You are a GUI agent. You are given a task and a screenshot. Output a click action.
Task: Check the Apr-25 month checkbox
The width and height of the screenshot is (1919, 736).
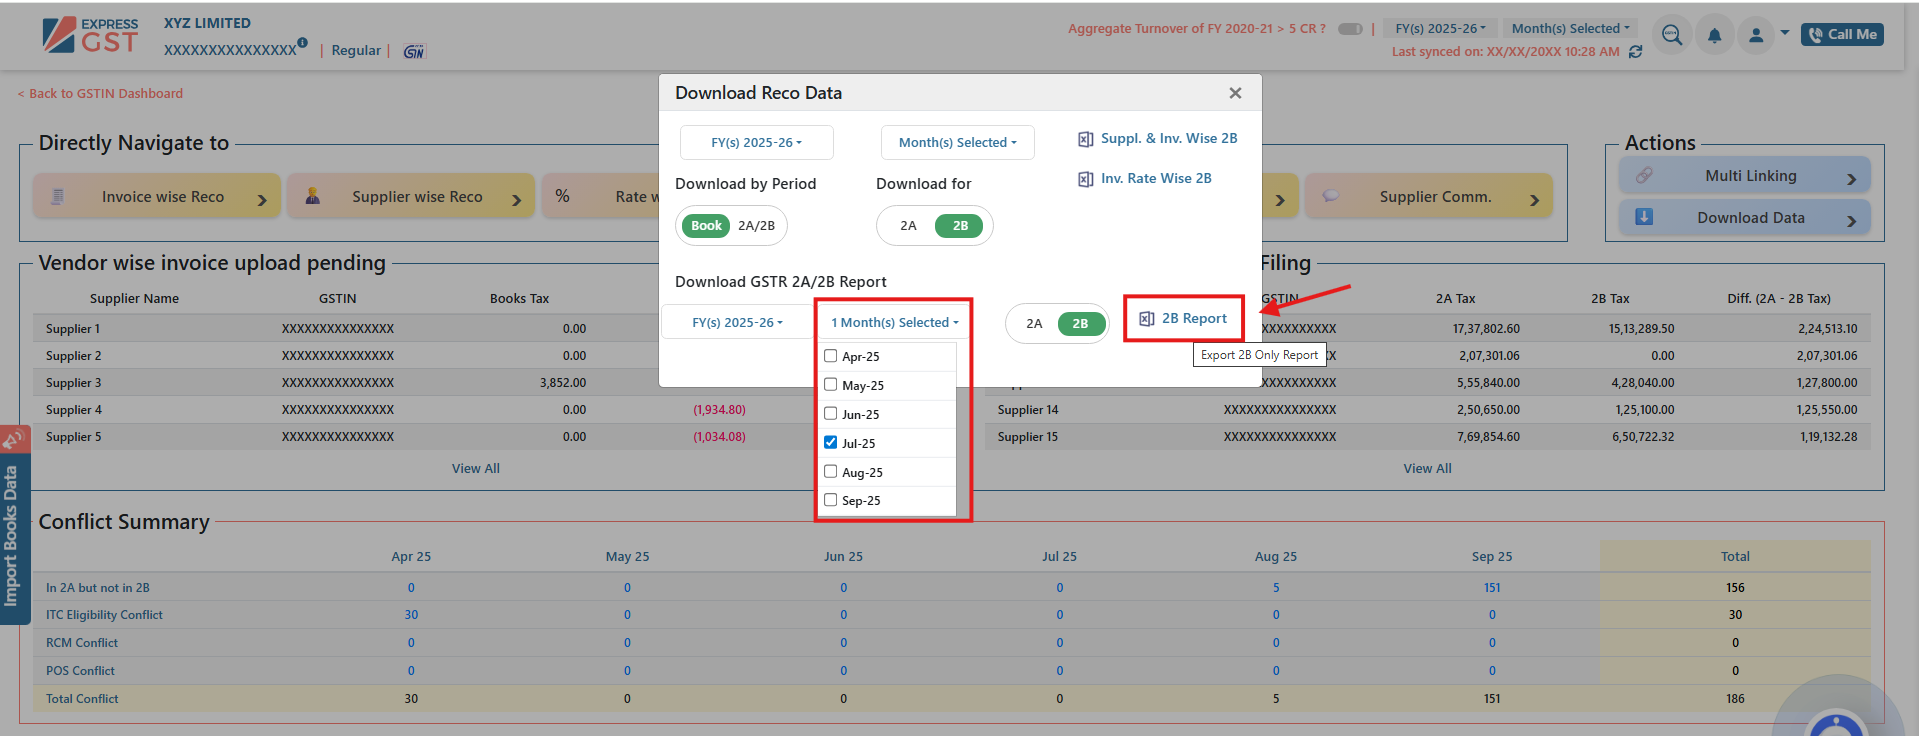tap(830, 356)
